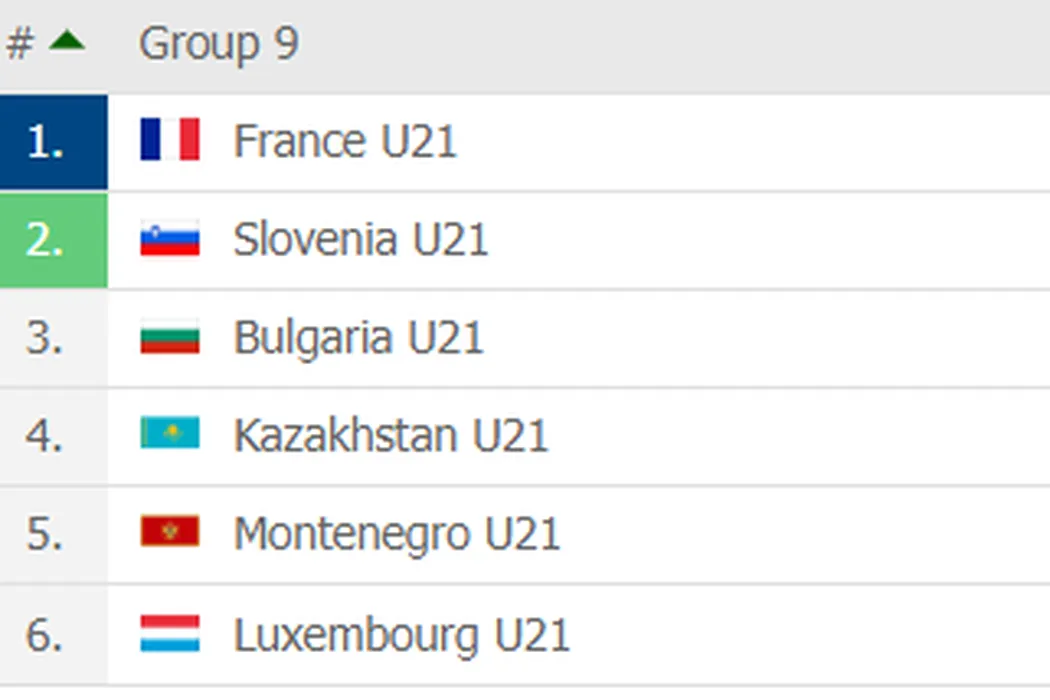The width and height of the screenshot is (1050, 700).
Task: Sort by rank using green arrow
Action: (x=67, y=42)
